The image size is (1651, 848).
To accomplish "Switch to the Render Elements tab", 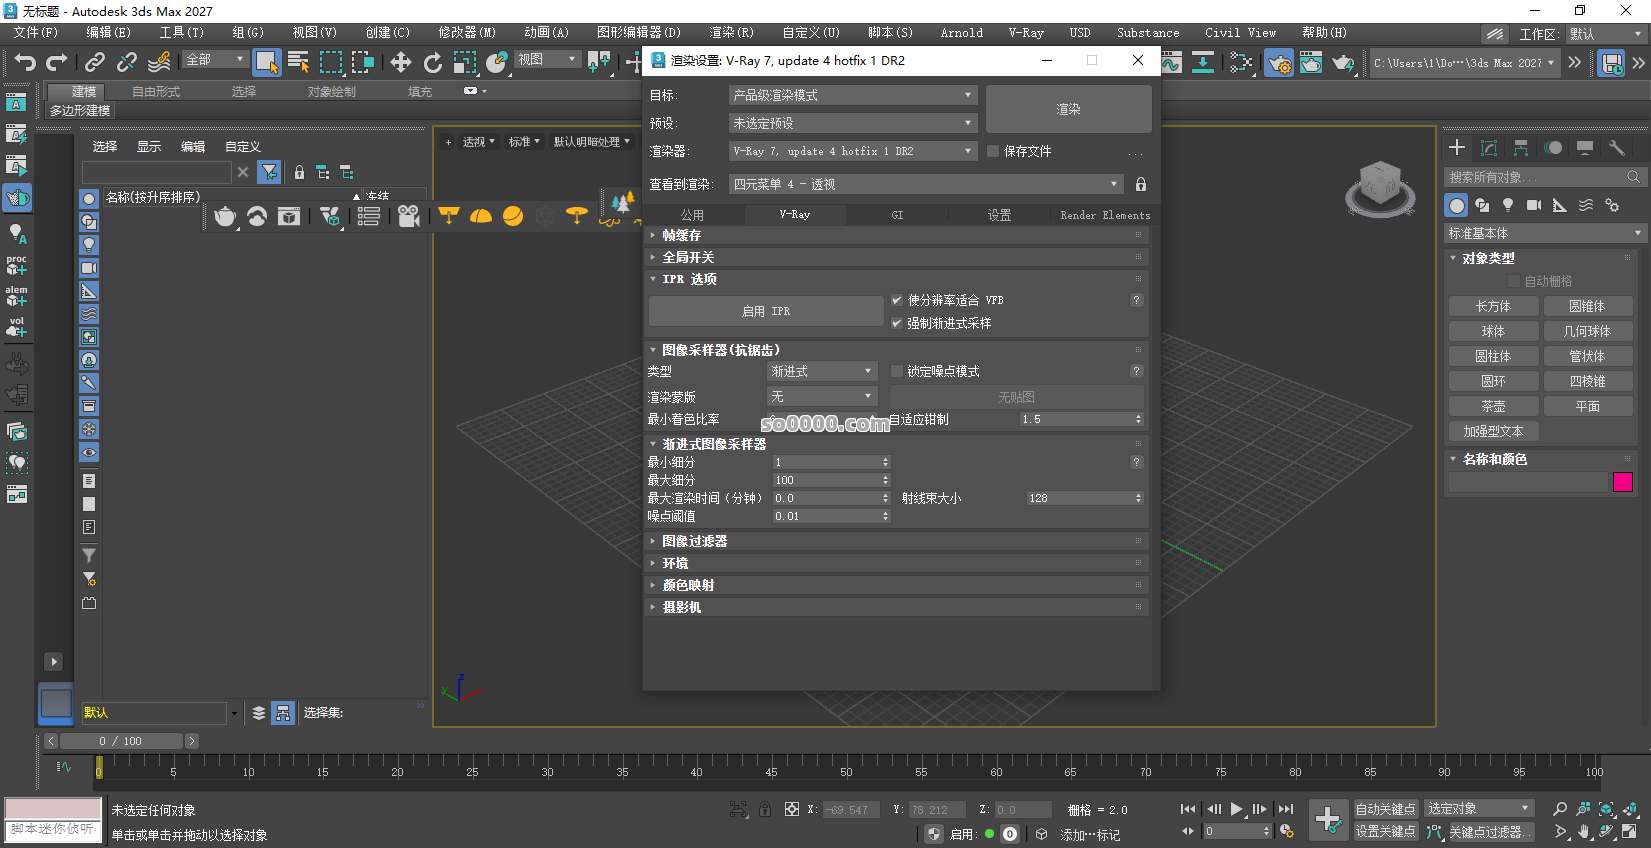I will [x=1105, y=215].
